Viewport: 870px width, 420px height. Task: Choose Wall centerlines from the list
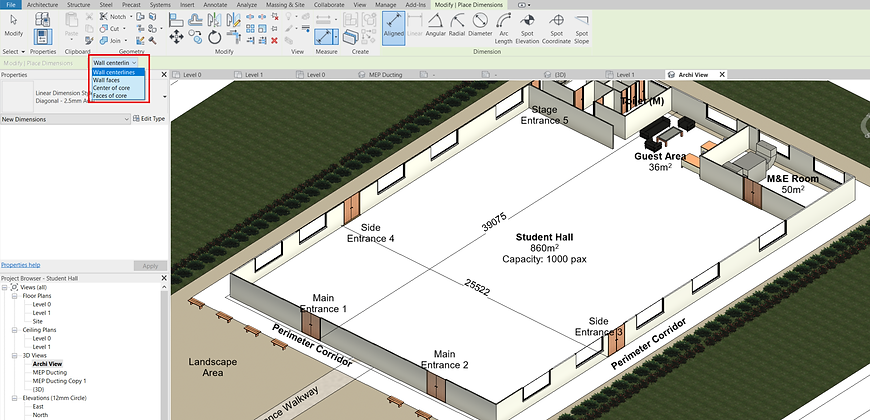click(118, 72)
